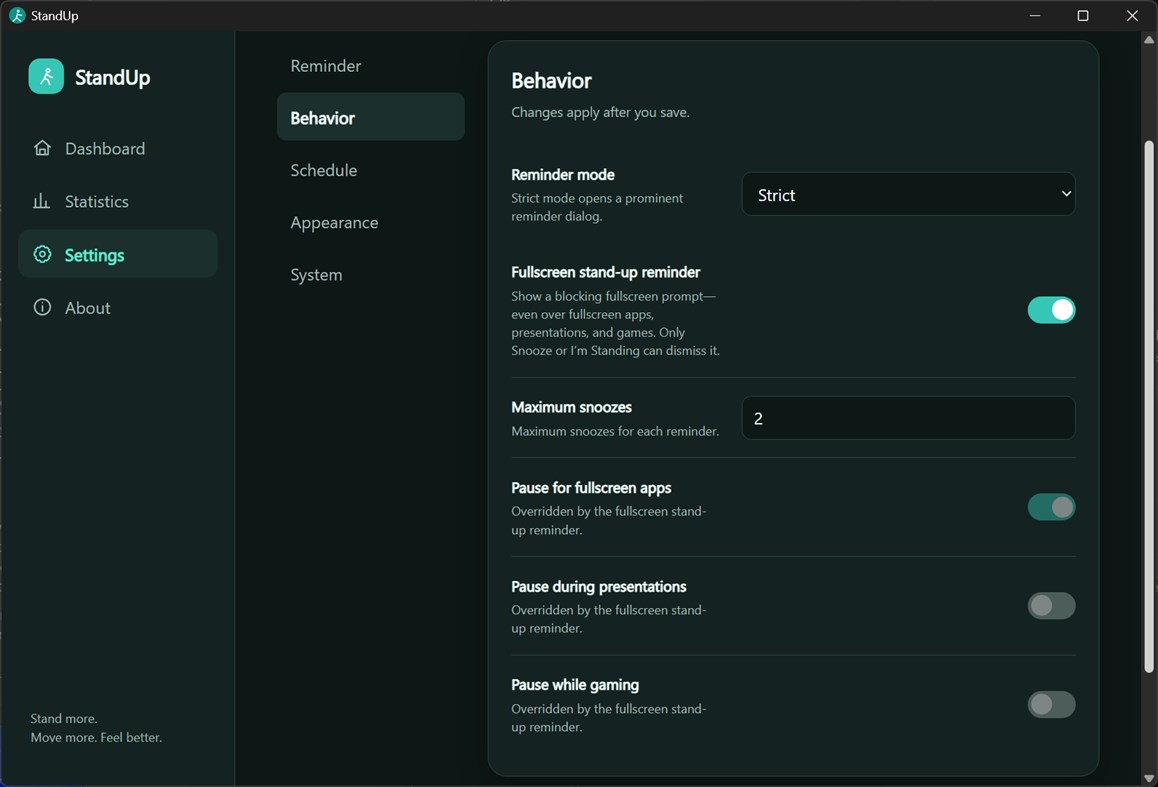This screenshot has height=787, width=1158.
Task: Enable Pause during presentations toggle
Action: tap(1051, 606)
